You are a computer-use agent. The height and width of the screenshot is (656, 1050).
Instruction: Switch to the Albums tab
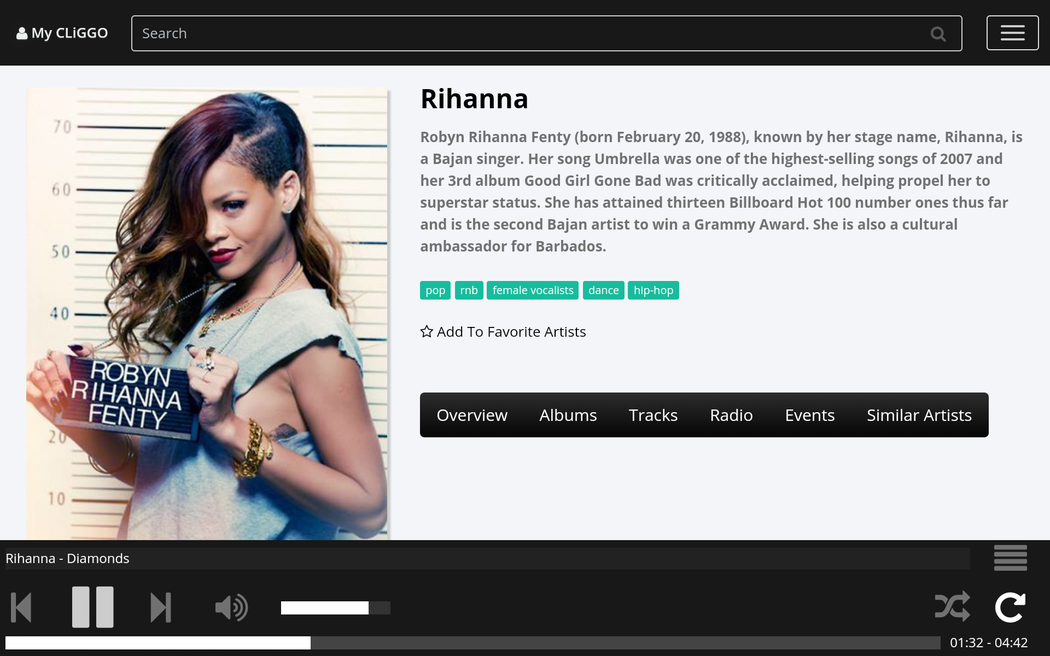(x=568, y=415)
